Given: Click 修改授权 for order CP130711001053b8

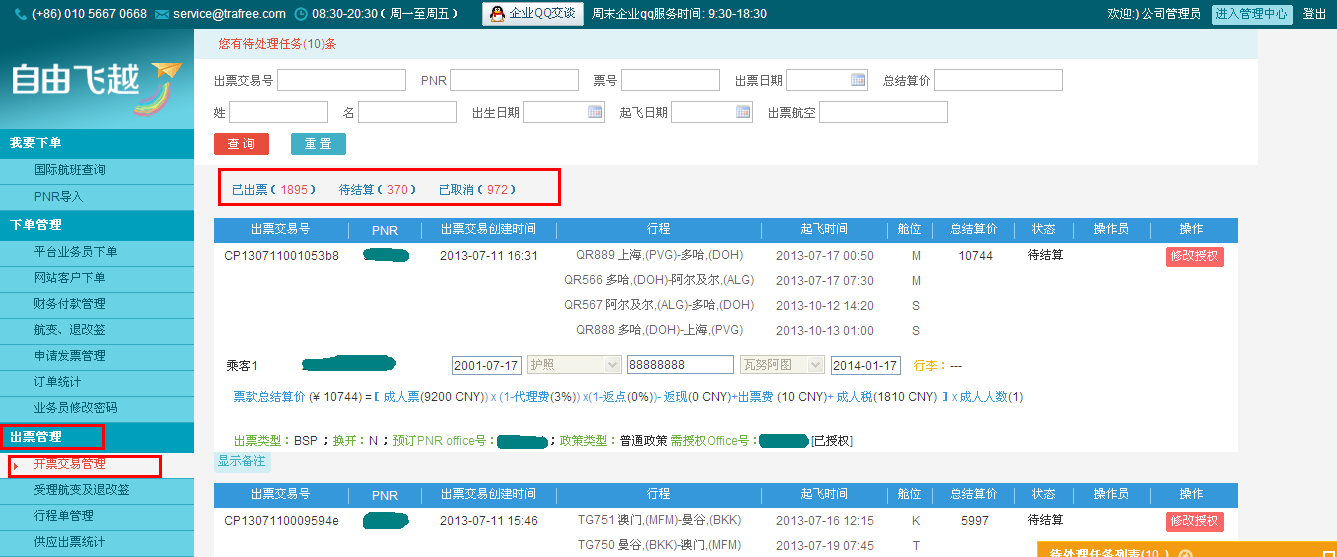Looking at the screenshot, I should (x=1194, y=256).
